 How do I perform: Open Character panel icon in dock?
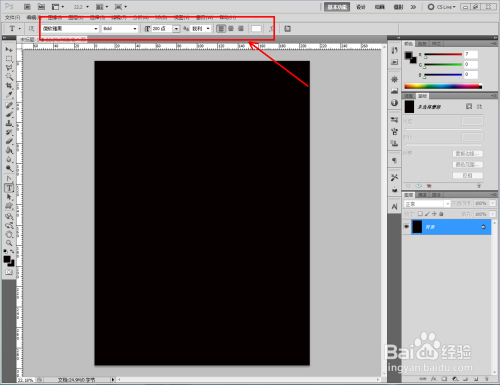pyautogui.click(x=394, y=207)
